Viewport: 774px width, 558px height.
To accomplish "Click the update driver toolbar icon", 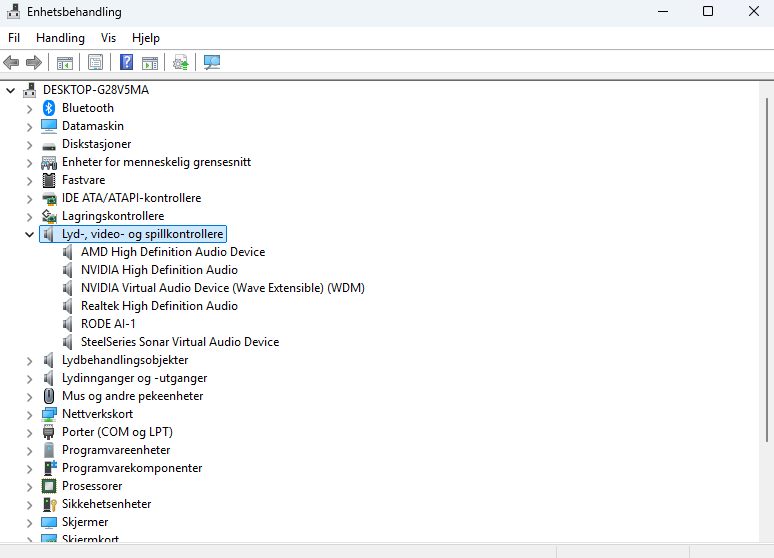I will 181,63.
